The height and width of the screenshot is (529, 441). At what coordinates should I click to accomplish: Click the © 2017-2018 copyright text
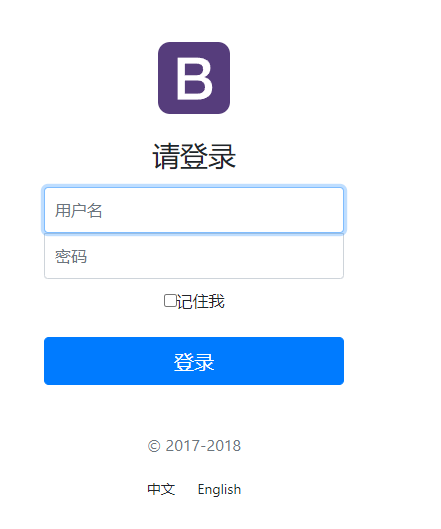[194, 446]
